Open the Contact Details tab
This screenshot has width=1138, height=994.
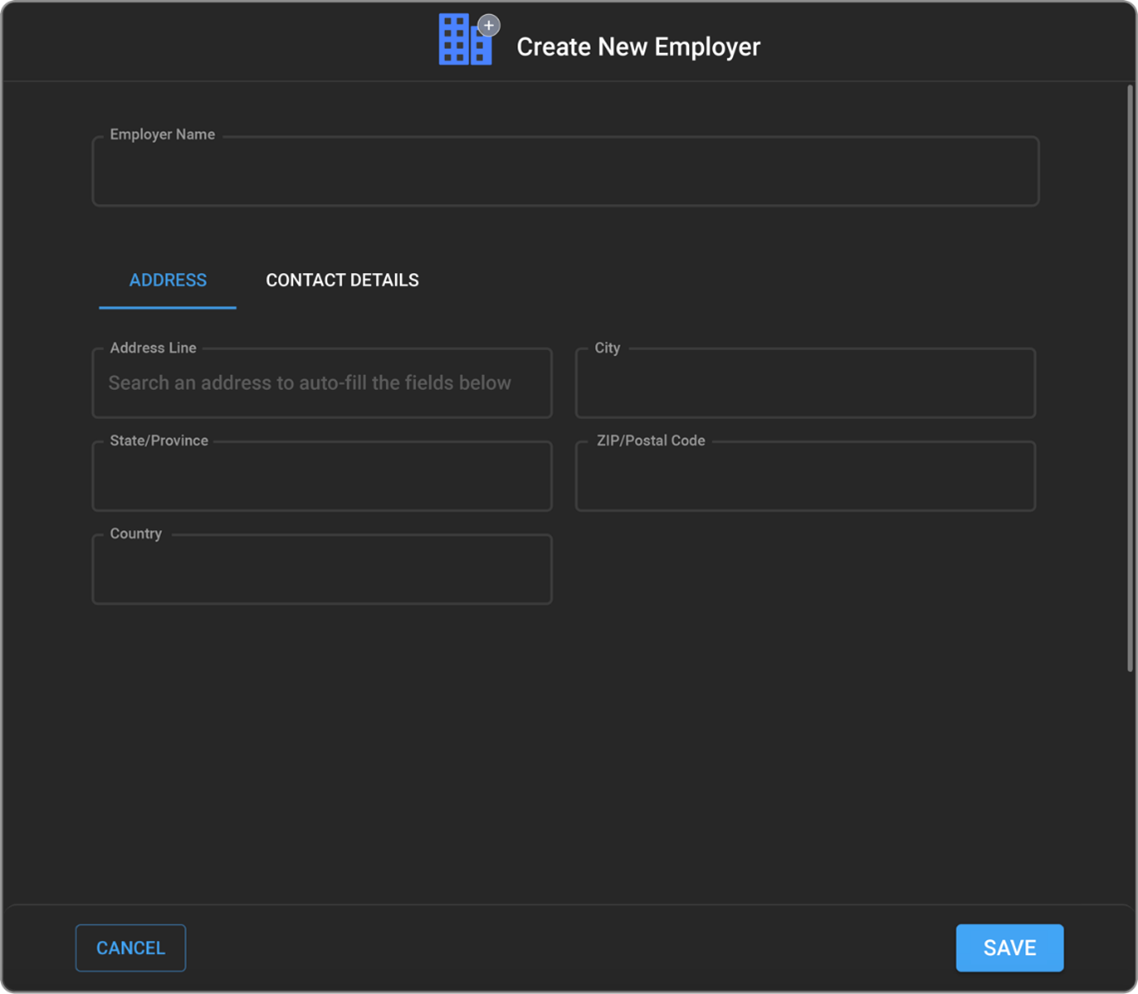[x=342, y=280]
